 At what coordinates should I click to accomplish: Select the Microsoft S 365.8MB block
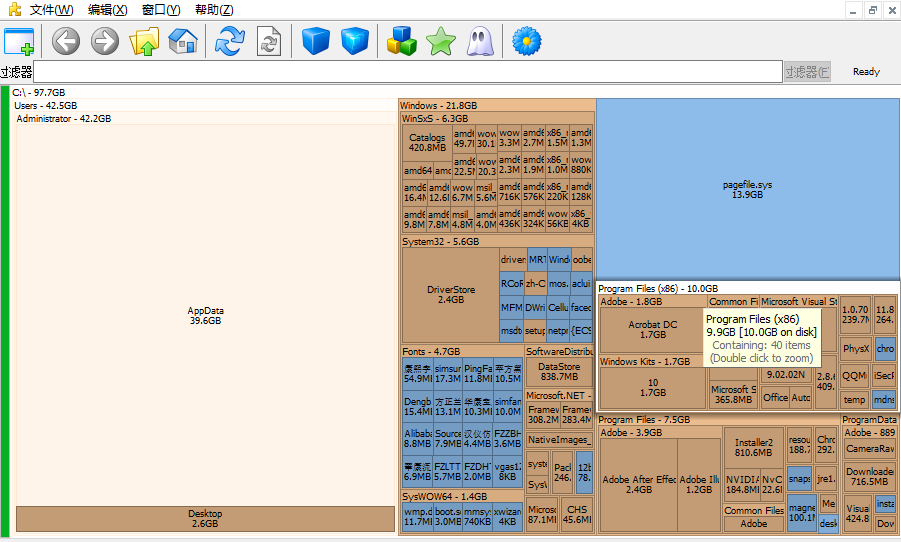pos(733,394)
